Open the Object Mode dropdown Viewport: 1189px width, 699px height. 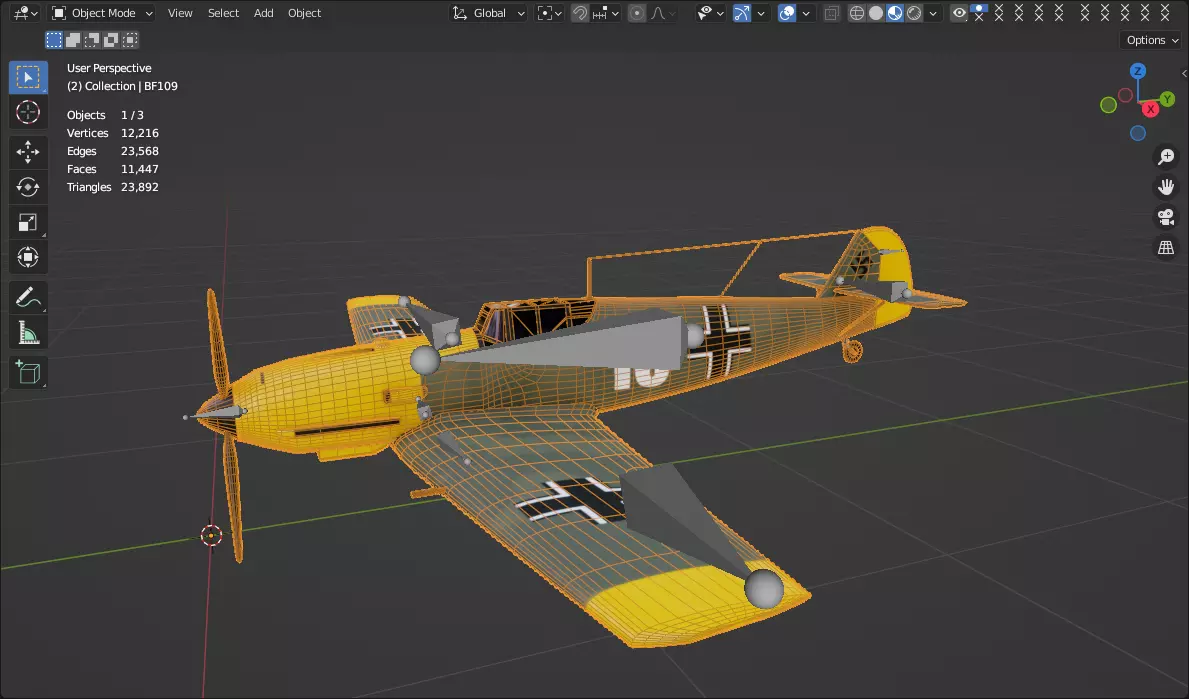click(102, 13)
